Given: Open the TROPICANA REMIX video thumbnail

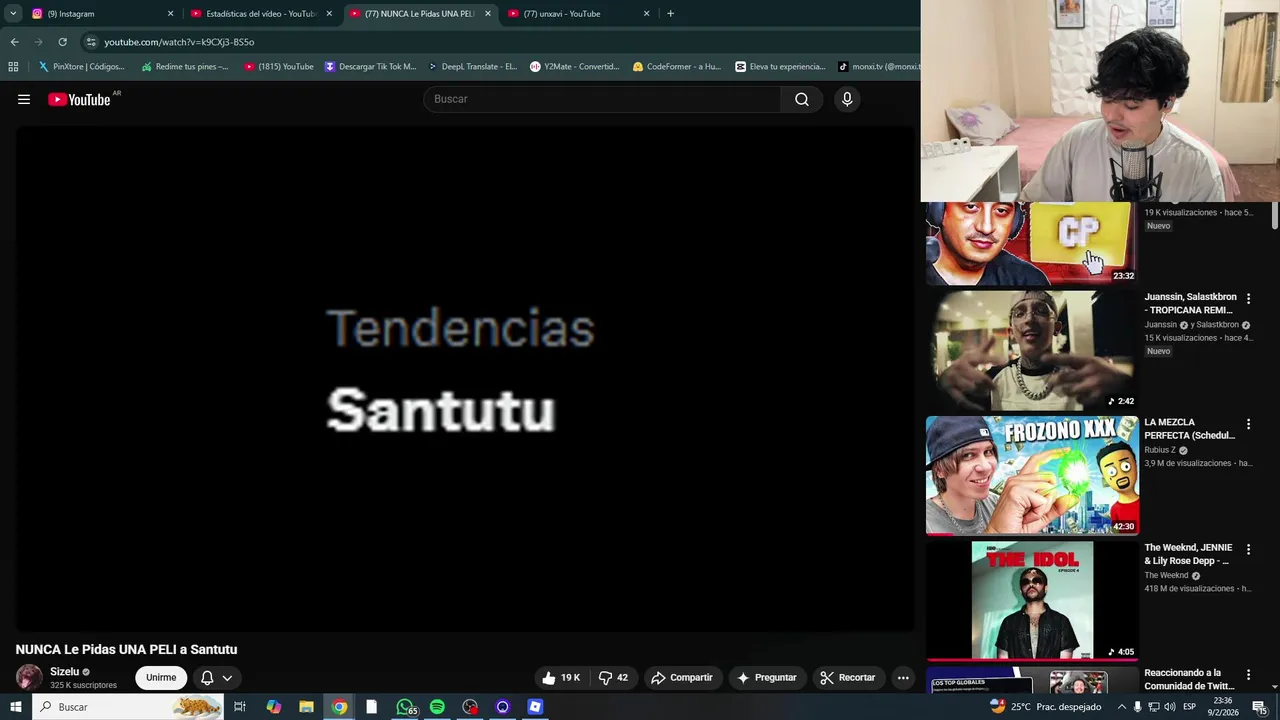Looking at the screenshot, I should click(1032, 350).
